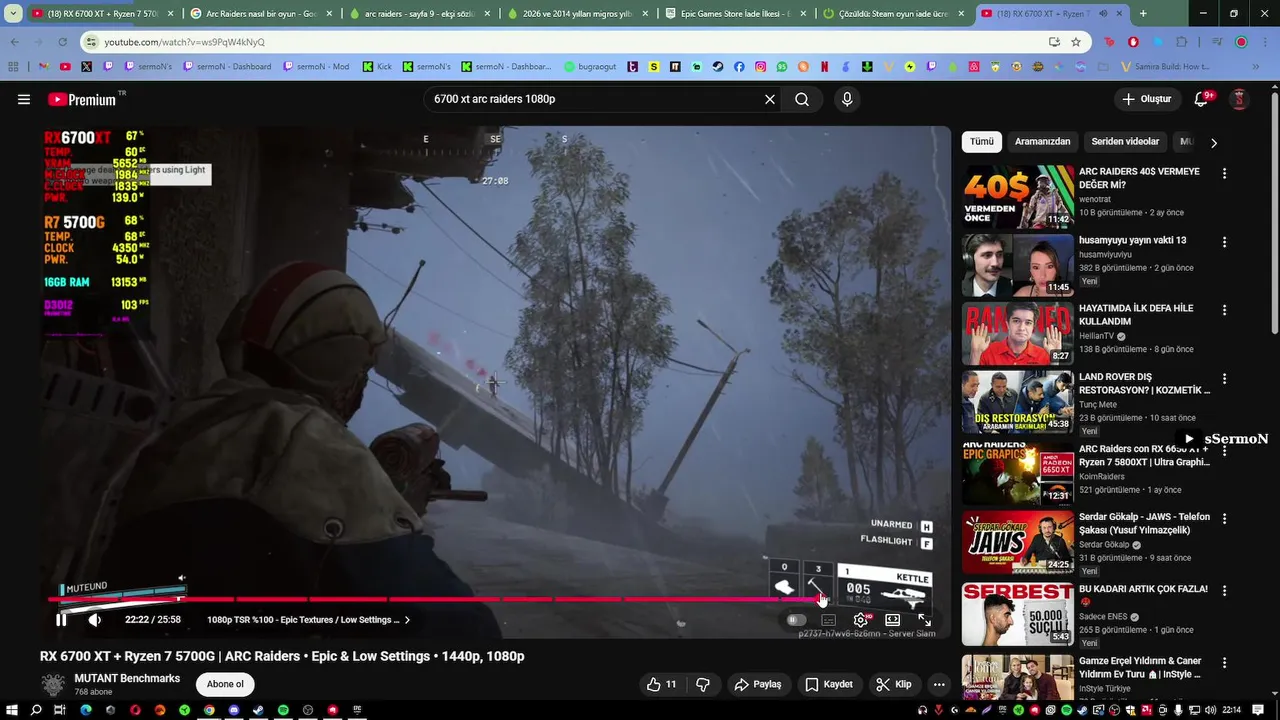Start voice search with the microphone

pos(847,99)
